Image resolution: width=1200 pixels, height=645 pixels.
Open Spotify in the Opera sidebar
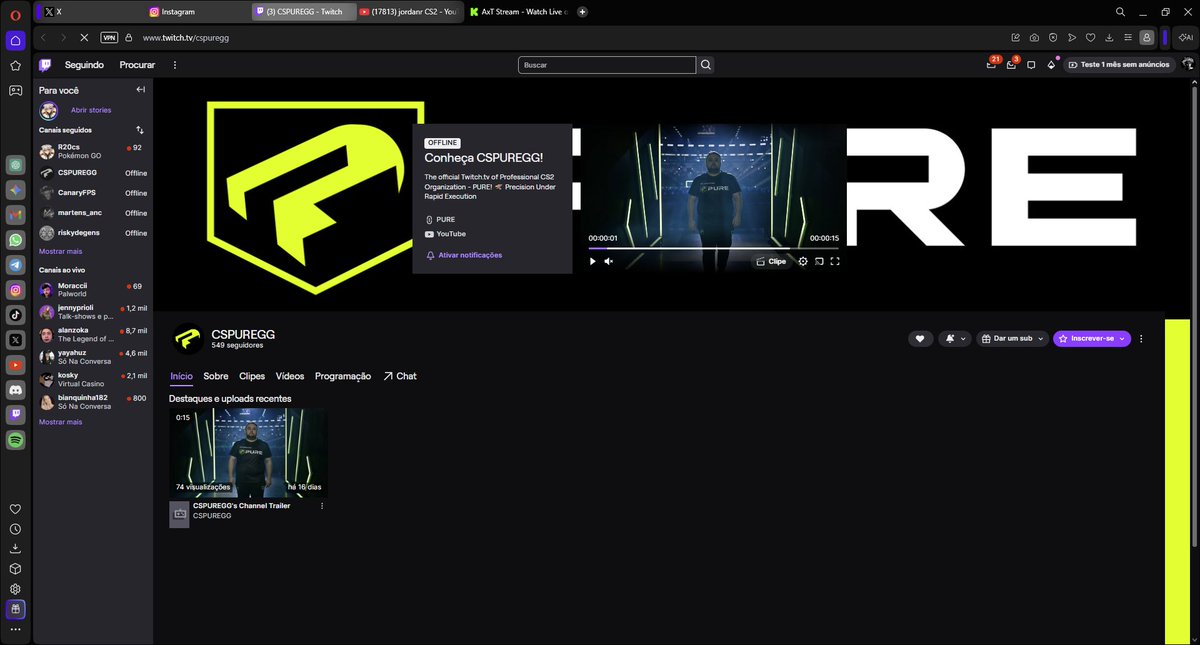click(16, 440)
